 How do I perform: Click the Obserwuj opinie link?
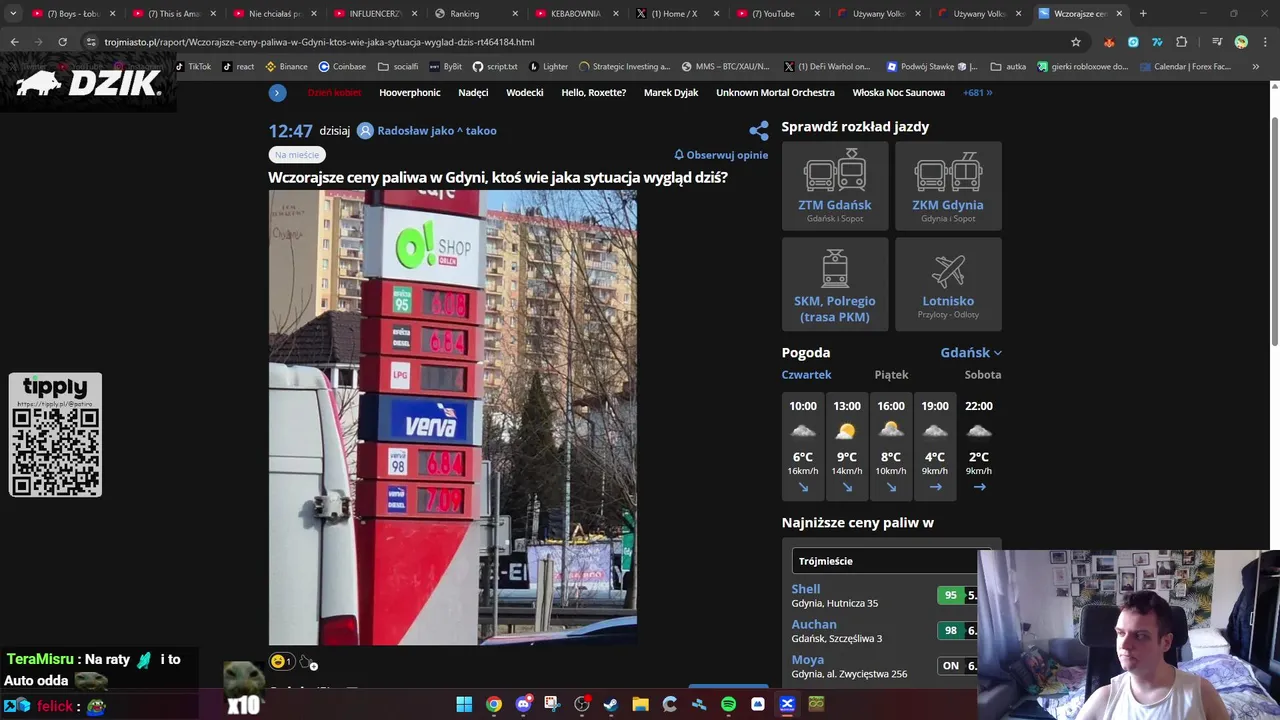coord(721,155)
